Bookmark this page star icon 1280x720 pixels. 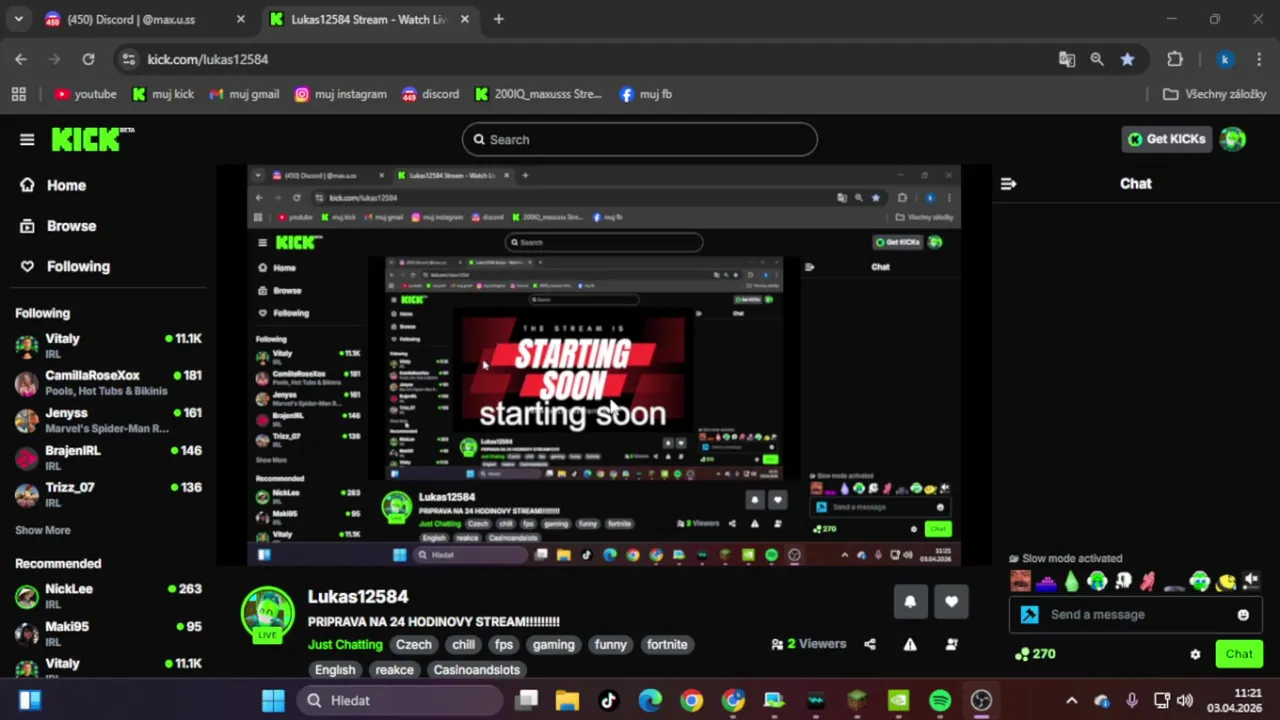point(1127,59)
